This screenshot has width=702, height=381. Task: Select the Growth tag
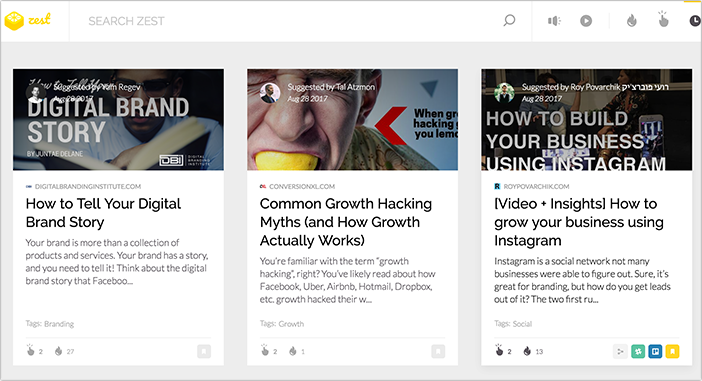(291, 324)
